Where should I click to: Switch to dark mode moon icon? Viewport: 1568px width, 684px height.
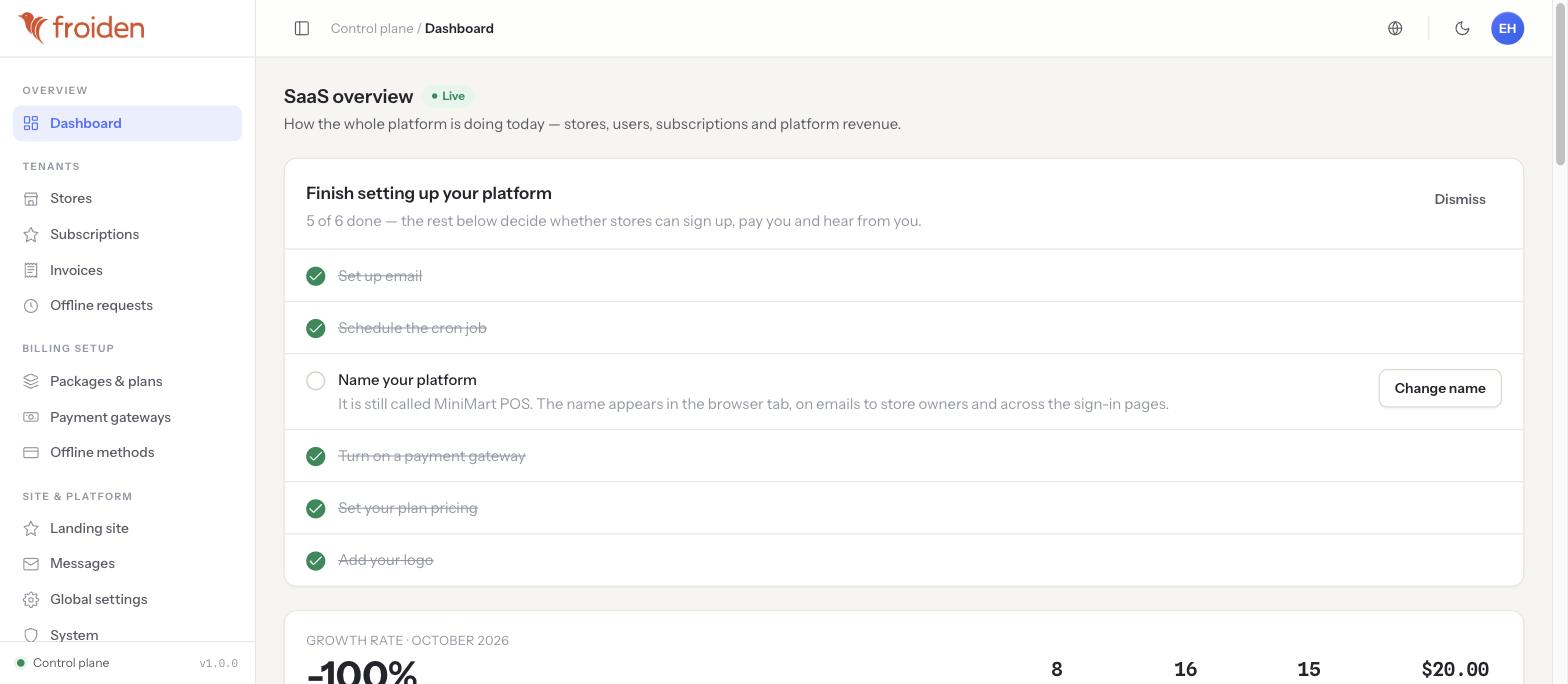pos(1462,28)
